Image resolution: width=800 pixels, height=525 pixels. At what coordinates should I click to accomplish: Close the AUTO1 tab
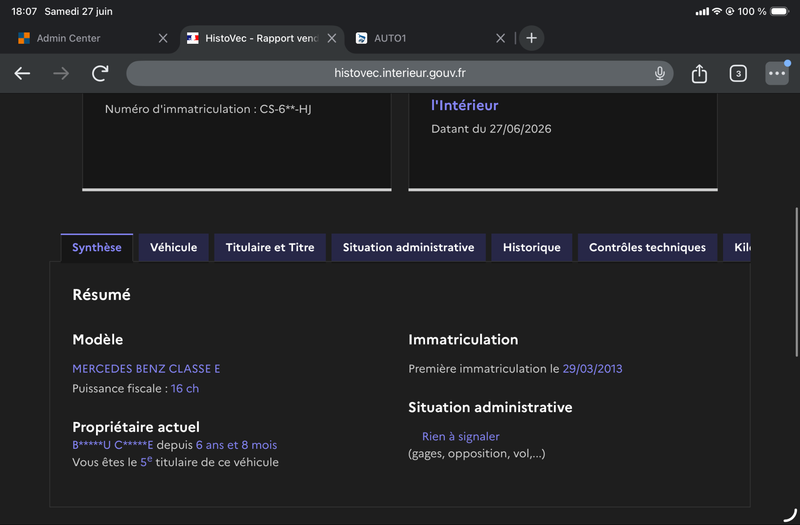(501, 38)
